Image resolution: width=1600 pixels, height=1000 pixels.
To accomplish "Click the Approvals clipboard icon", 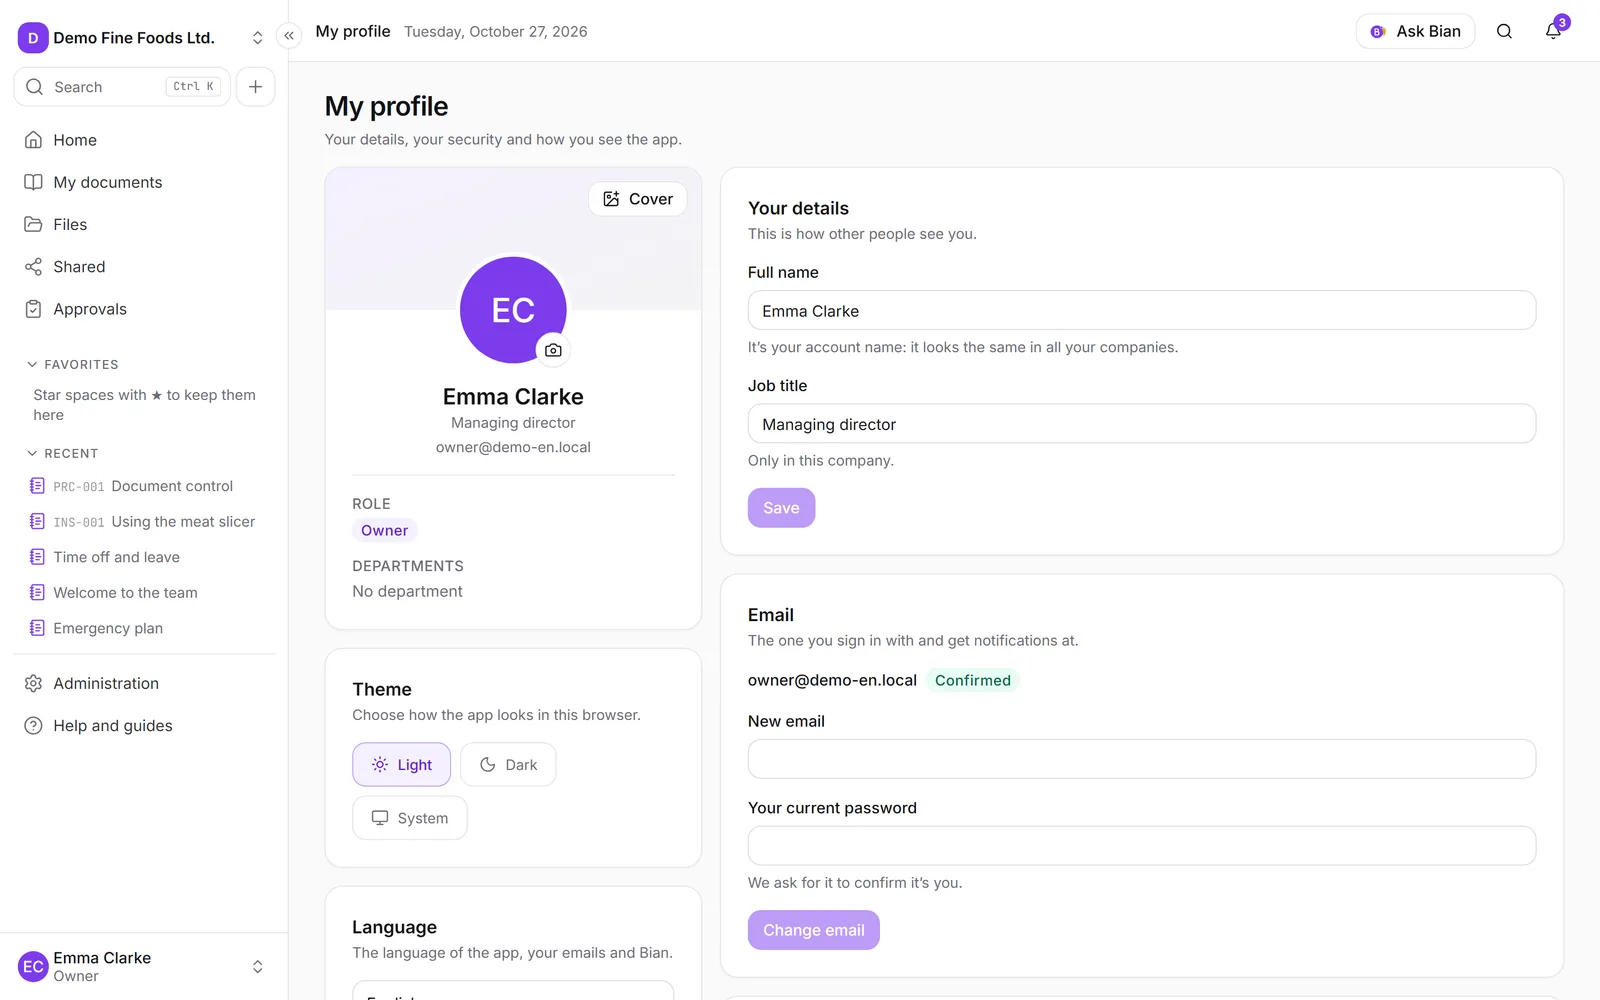I will tap(33, 309).
